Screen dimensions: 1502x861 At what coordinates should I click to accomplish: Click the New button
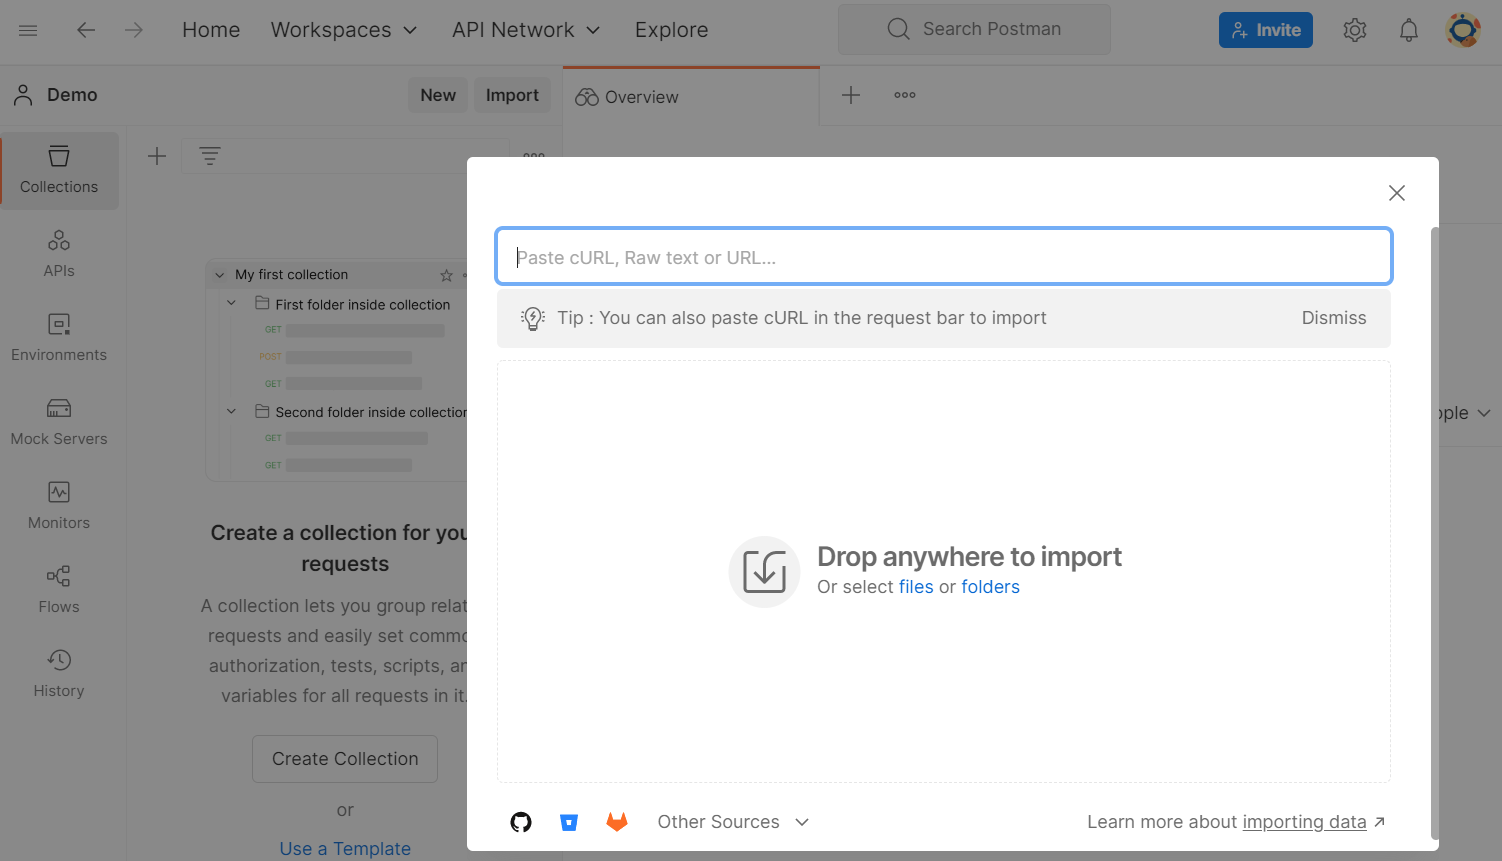point(438,95)
